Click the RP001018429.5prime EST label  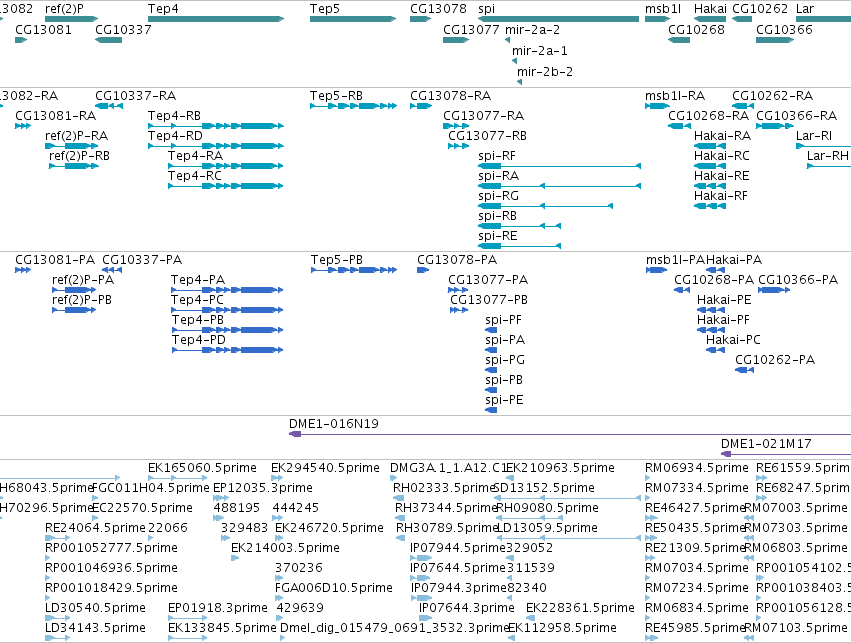click(x=111, y=588)
